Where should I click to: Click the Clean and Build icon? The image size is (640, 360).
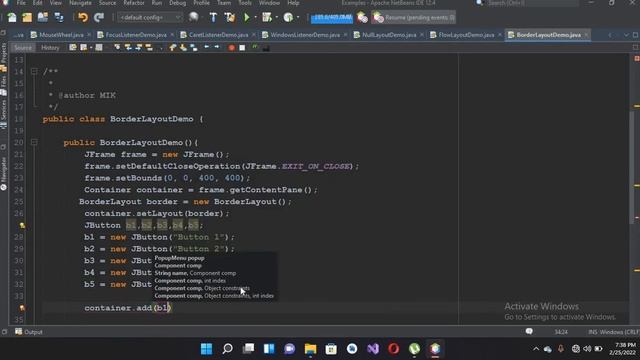click(229, 18)
